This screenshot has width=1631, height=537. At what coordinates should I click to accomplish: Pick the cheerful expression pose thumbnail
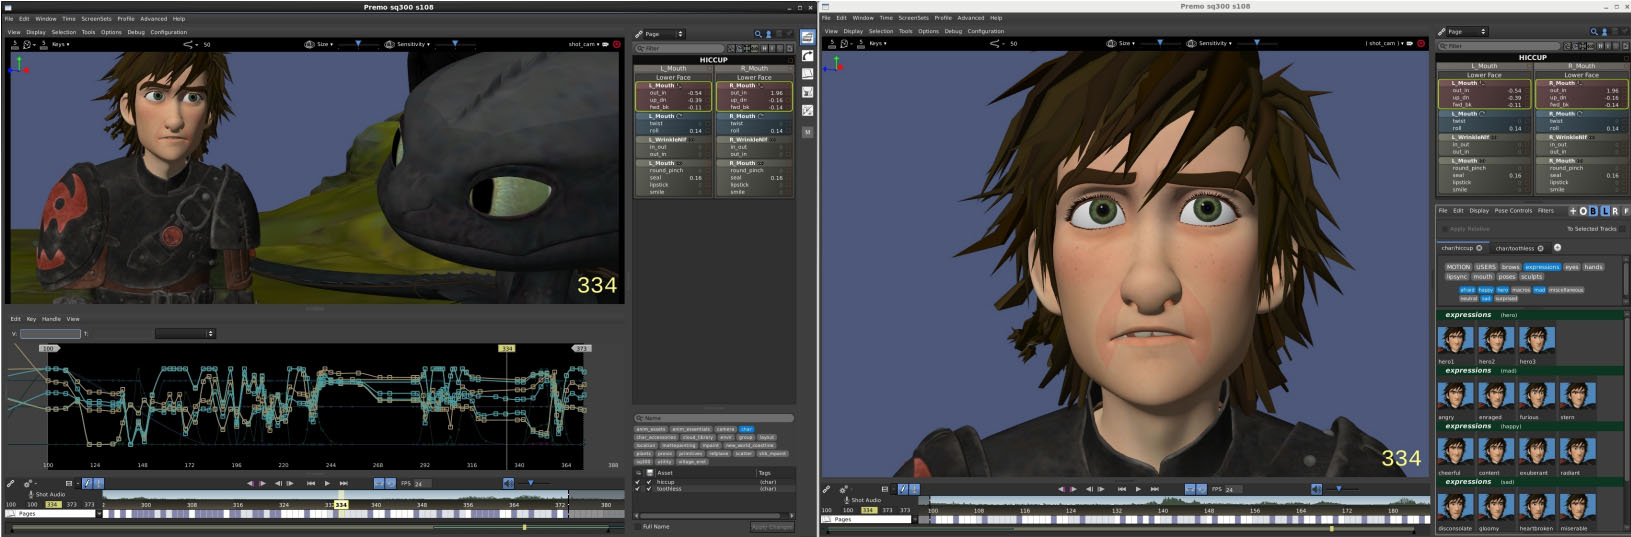coord(1455,451)
